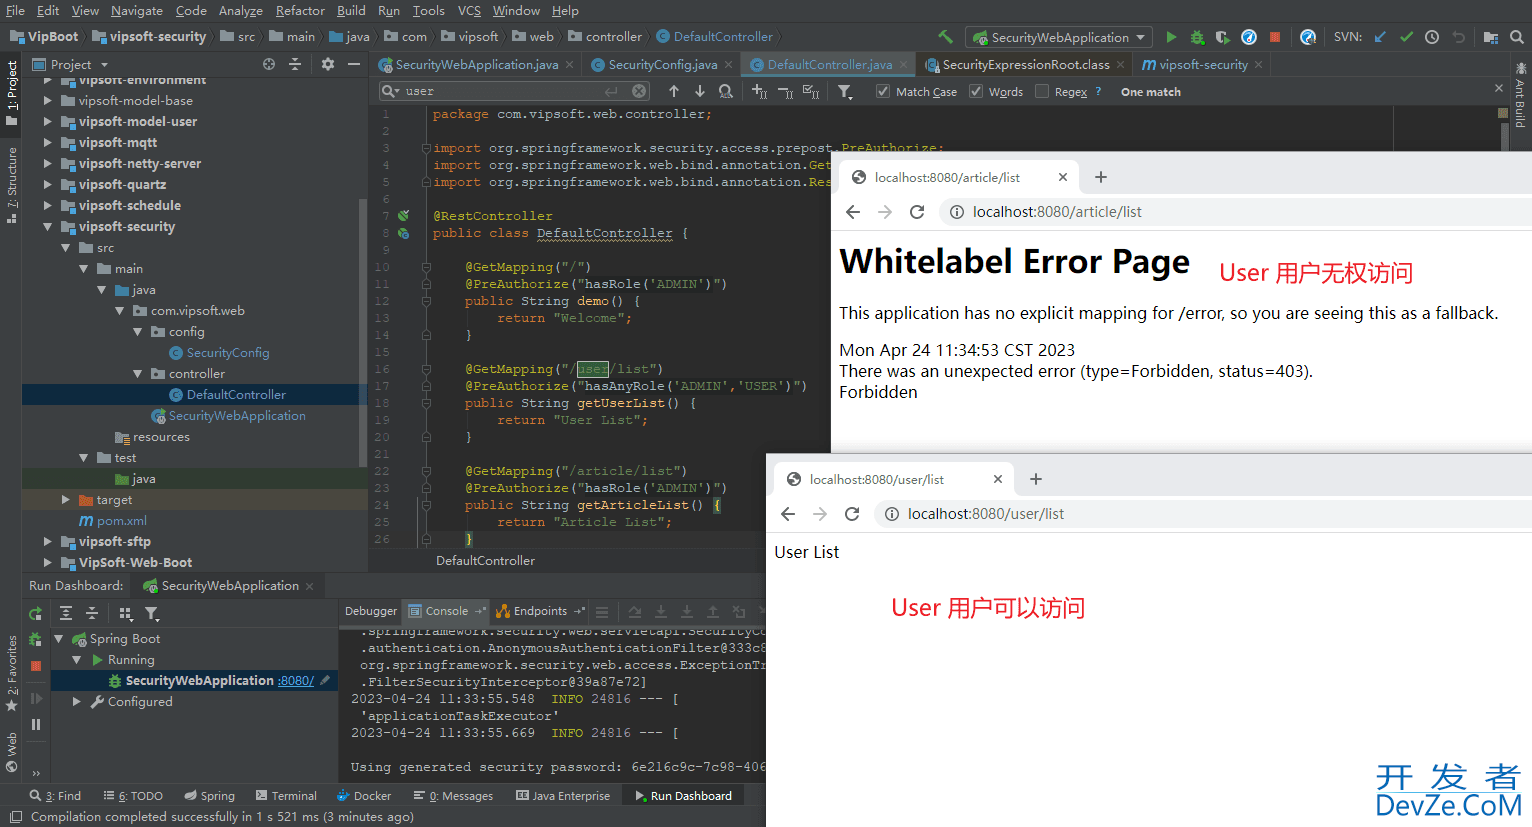Switch to the Endpoints tab
1532x827 pixels.
[540, 611]
